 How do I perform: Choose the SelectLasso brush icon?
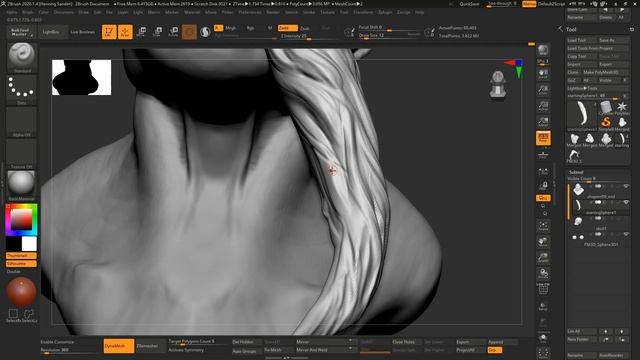[29, 315]
